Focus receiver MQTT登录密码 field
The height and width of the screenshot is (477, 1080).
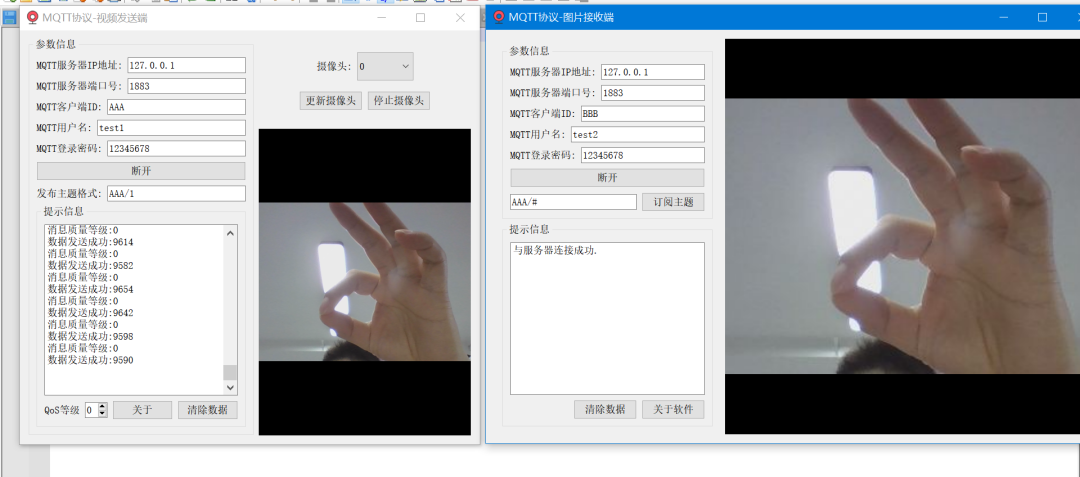pyautogui.click(x=643, y=155)
